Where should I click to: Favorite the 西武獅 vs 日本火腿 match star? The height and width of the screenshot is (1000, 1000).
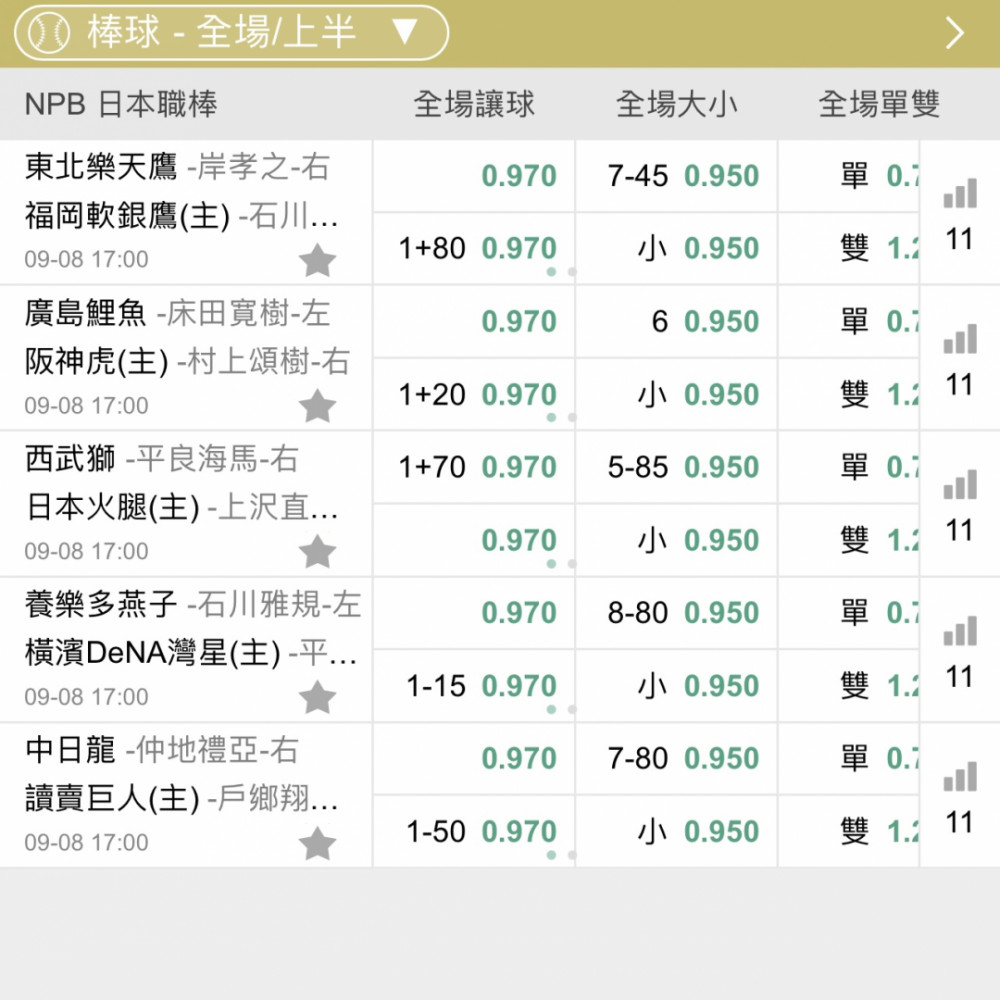click(x=317, y=552)
